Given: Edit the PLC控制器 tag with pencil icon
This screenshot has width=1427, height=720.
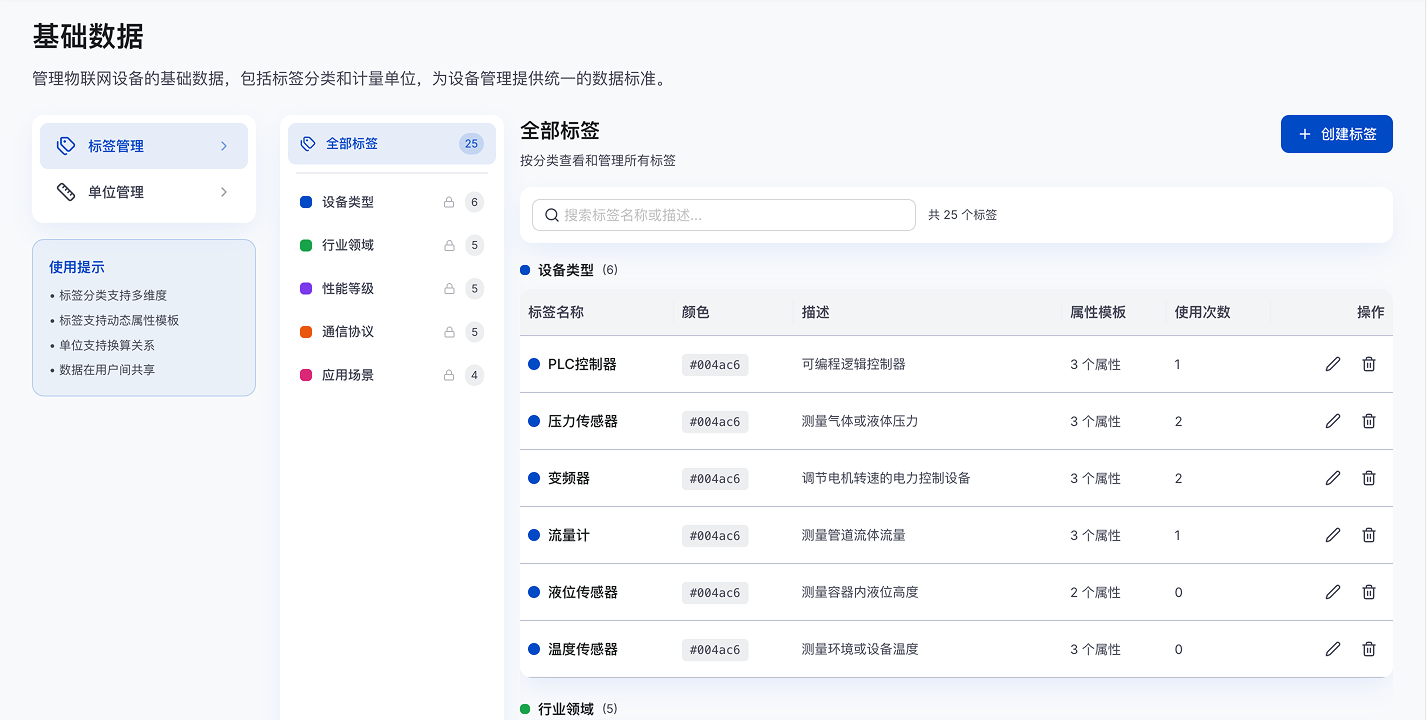Looking at the screenshot, I should (1332, 364).
